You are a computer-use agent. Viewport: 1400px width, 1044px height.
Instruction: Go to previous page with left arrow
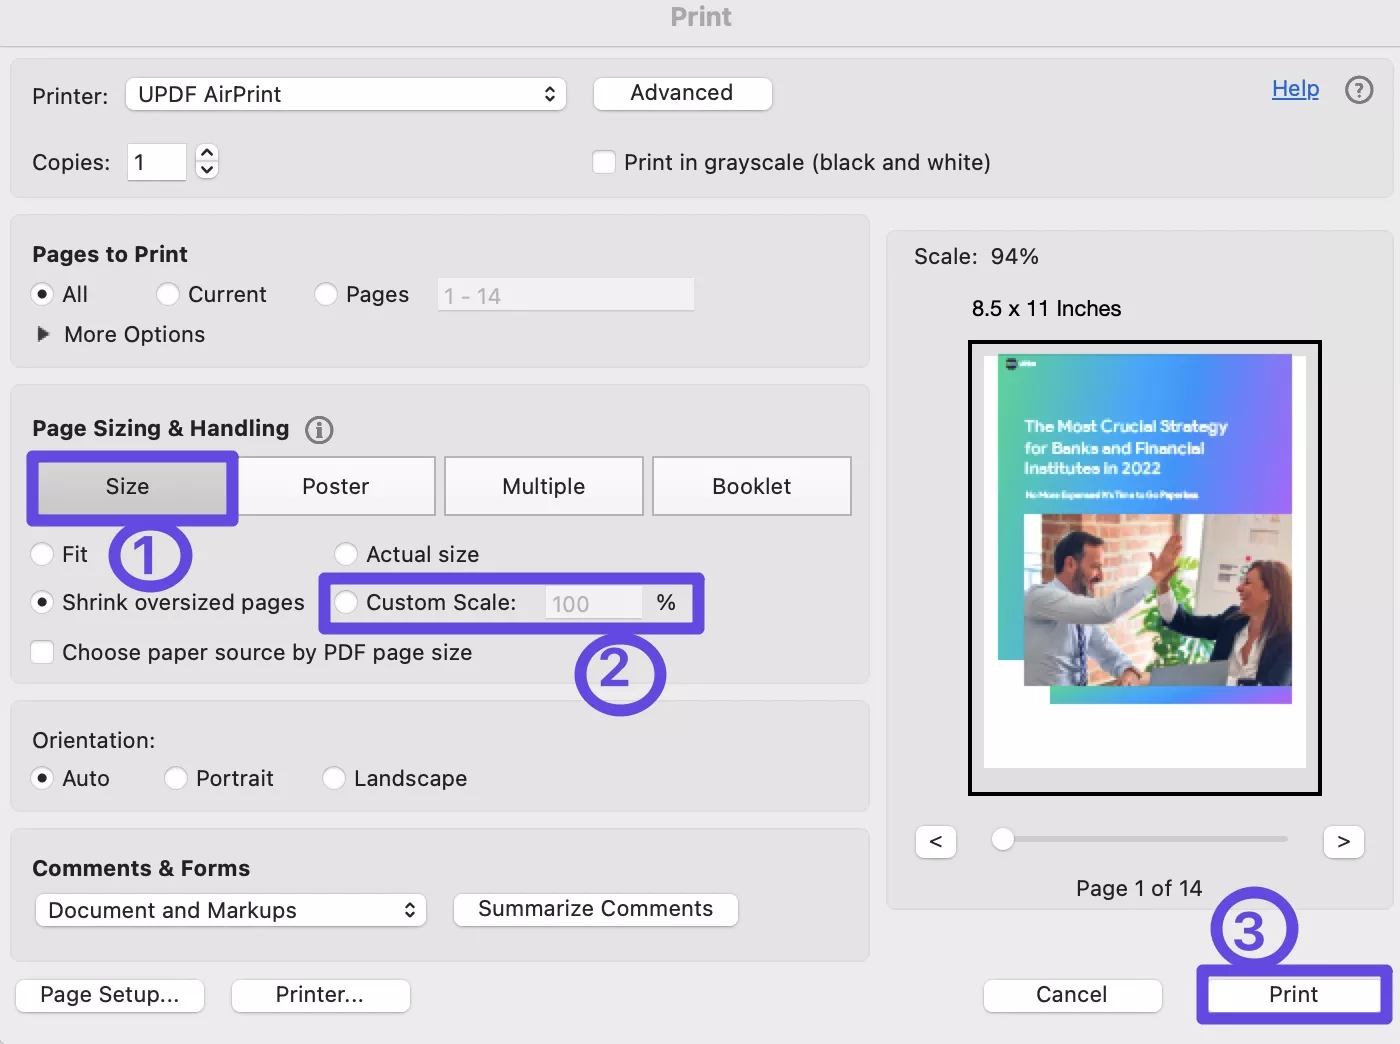tap(935, 841)
